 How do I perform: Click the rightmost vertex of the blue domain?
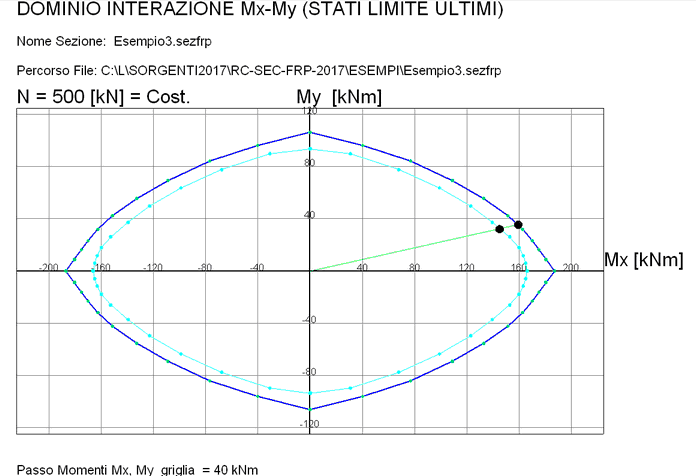pos(554,270)
